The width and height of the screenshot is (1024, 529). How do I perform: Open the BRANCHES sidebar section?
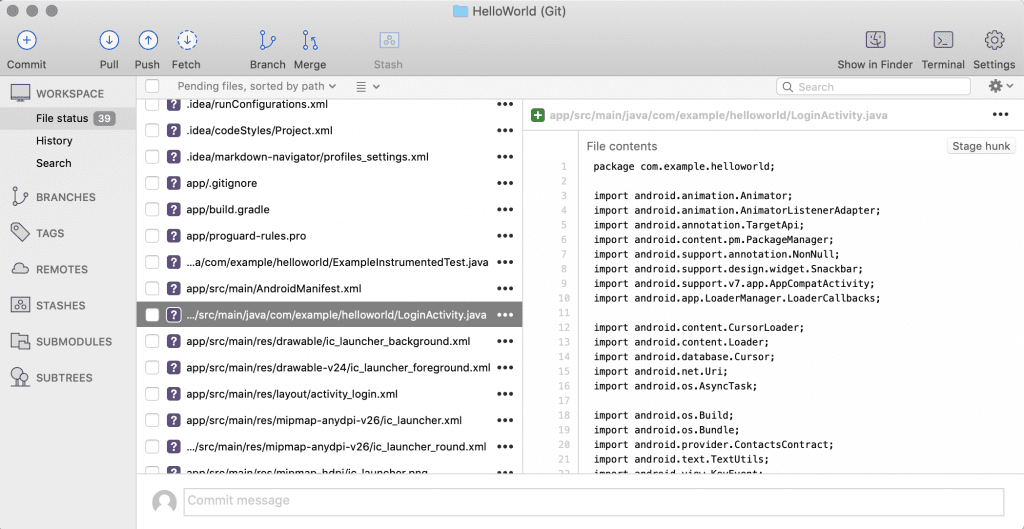click(68, 197)
